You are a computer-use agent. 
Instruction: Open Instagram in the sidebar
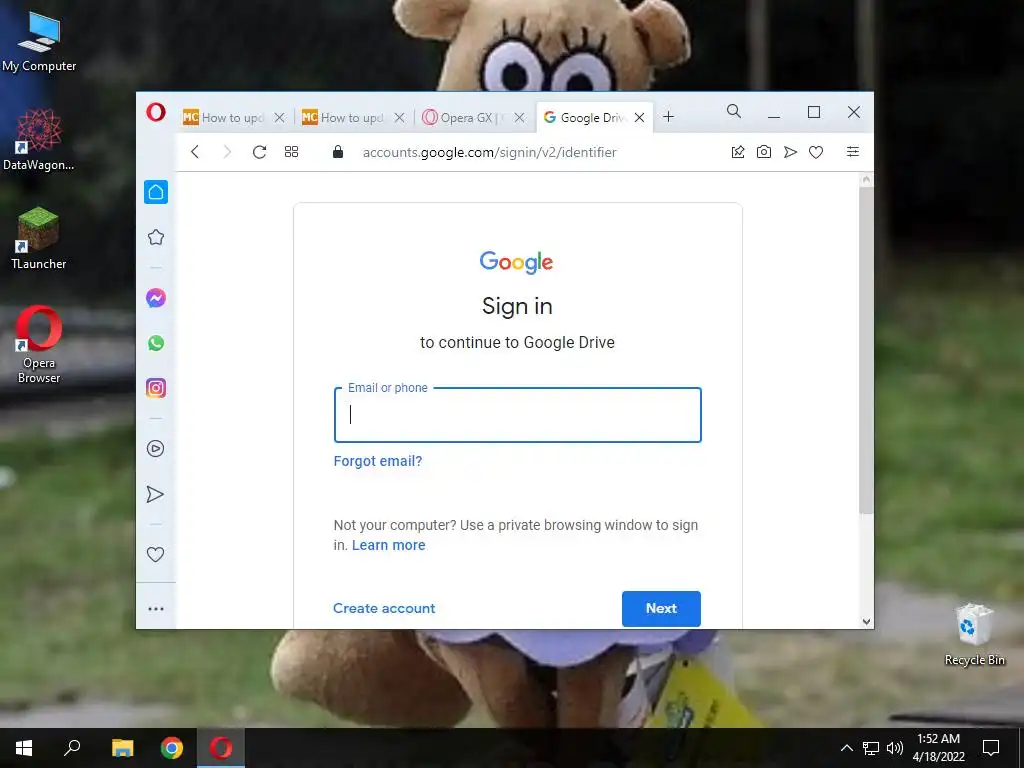pyautogui.click(x=155, y=388)
